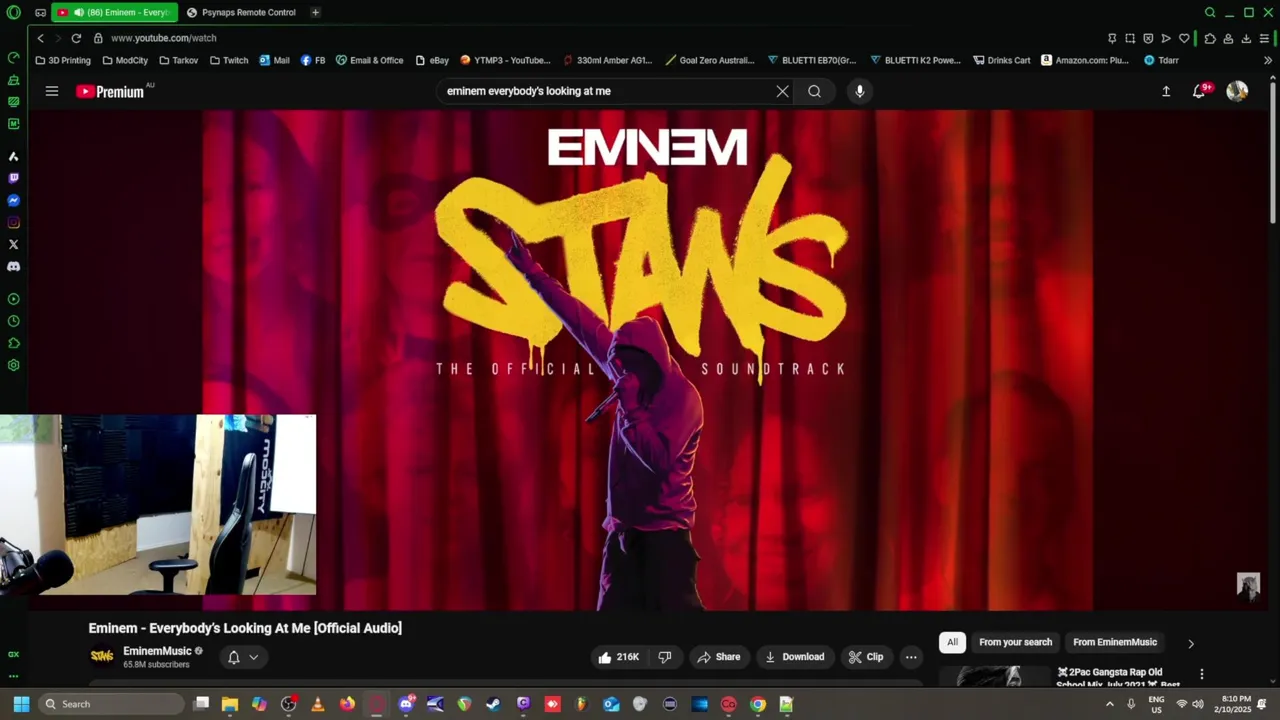Open the Windows Start menu
The image size is (1280, 720).
click(x=21, y=704)
